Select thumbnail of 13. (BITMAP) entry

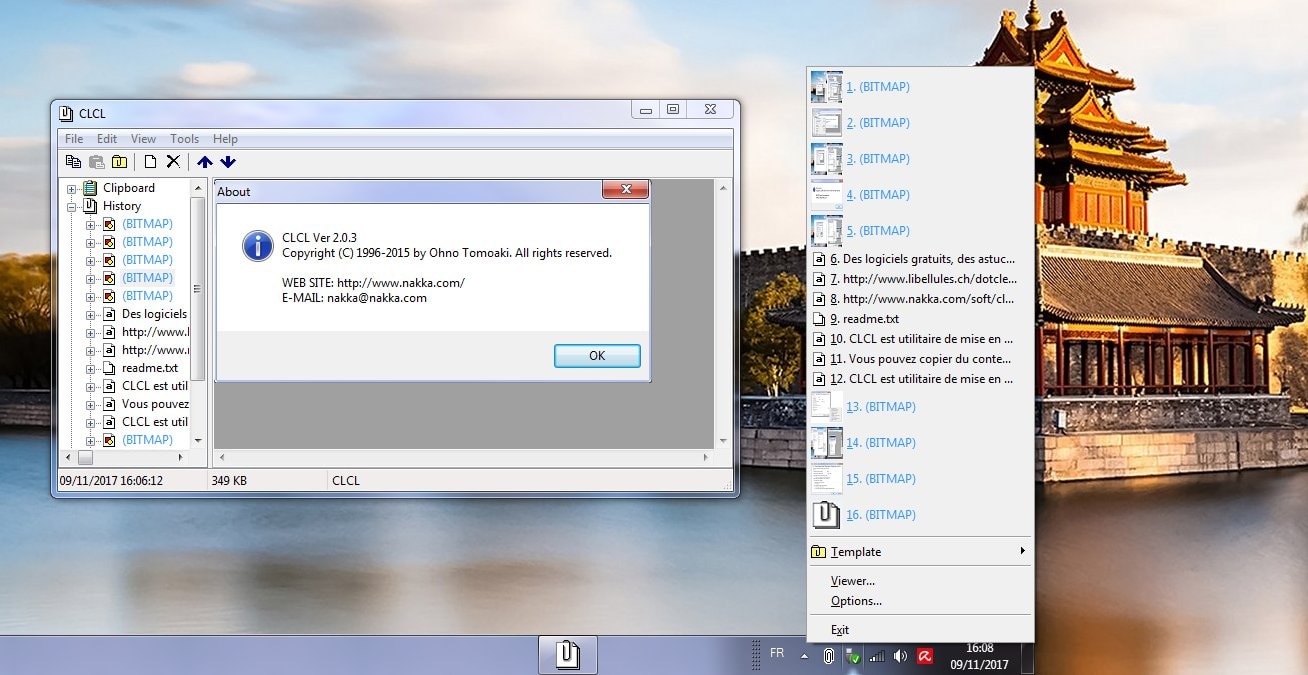826,407
